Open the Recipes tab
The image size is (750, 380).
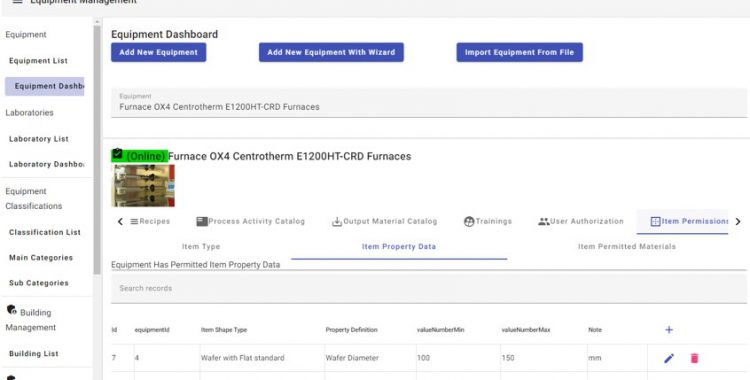pos(150,221)
